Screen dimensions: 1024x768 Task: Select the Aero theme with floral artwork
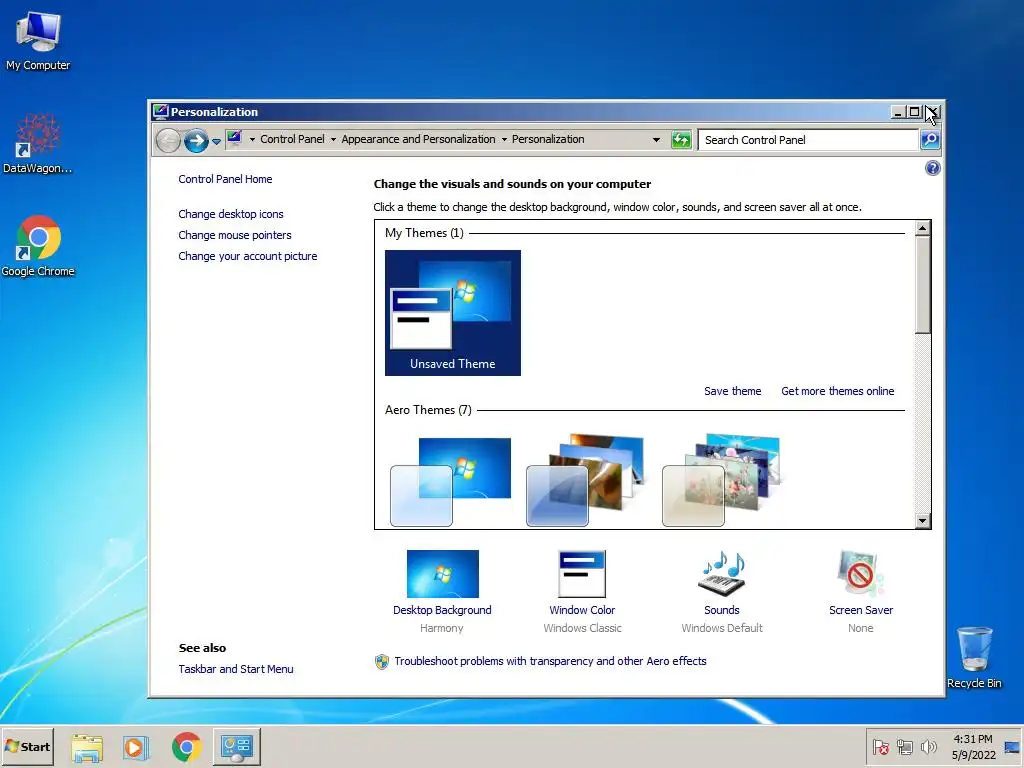pyautogui.click(x=722, y=480)
